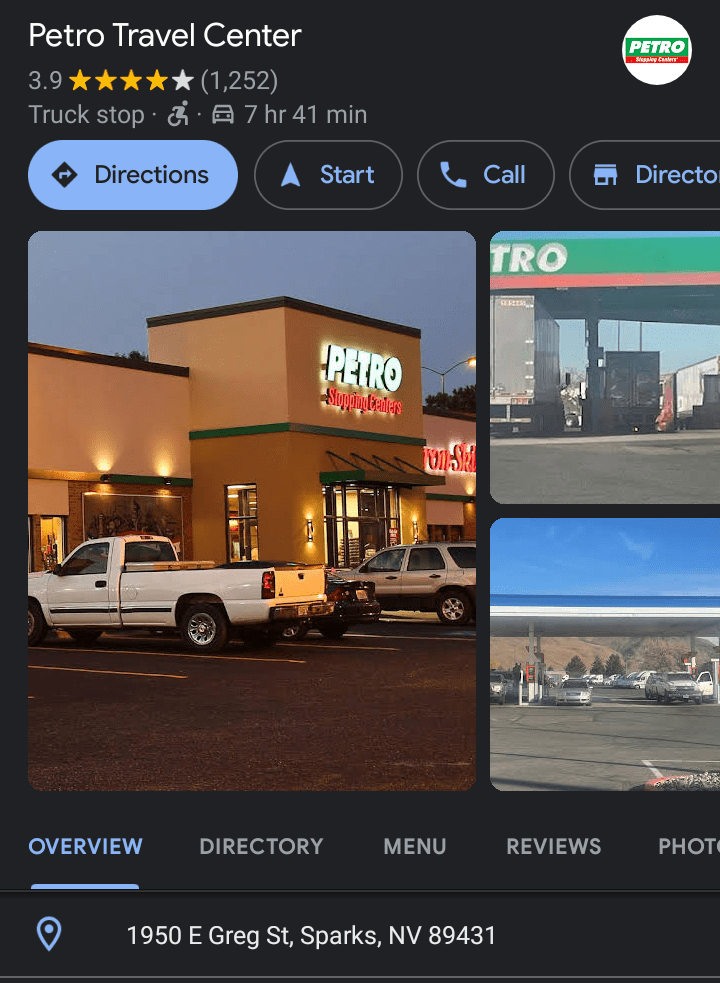Click the diamond arrow icon in Directions
This screenshot has height=983, width=720.
(64, 175)
